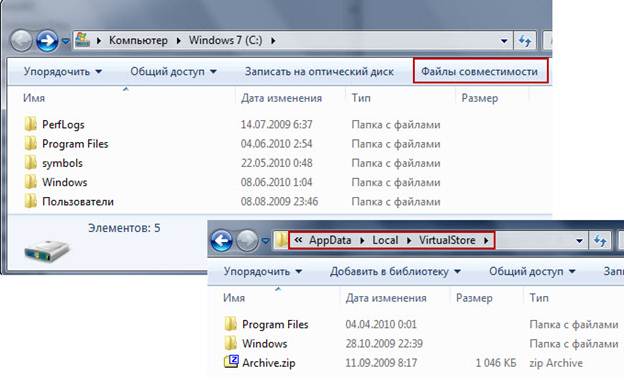The image size is (624, 386).
Task: Open Общий доступ menu in Windows 7 (C:) window
Action: click(x=174, y=72)
